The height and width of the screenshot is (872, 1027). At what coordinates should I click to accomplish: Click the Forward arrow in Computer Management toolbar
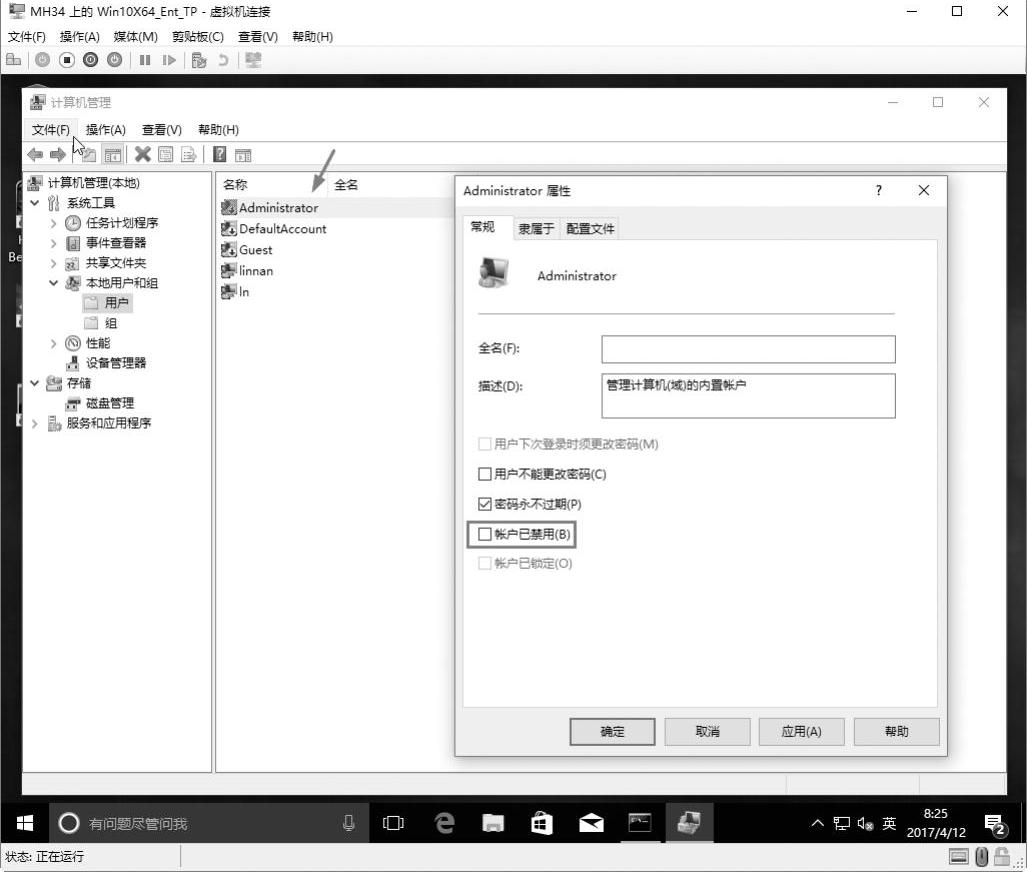tap(58, 155)
